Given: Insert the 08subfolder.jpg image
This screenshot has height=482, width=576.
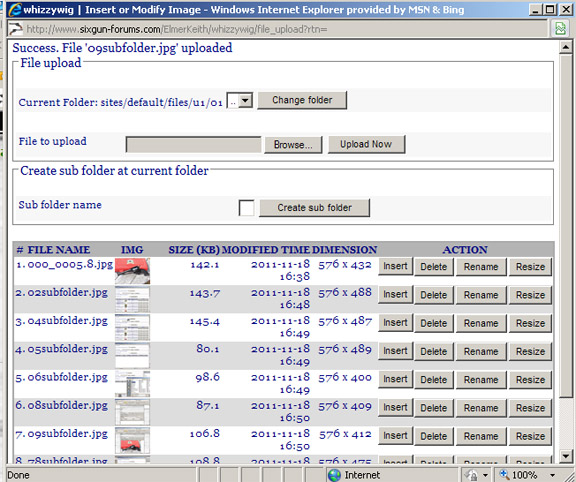Looking at the screenshot, I should [x=395, y=408].
